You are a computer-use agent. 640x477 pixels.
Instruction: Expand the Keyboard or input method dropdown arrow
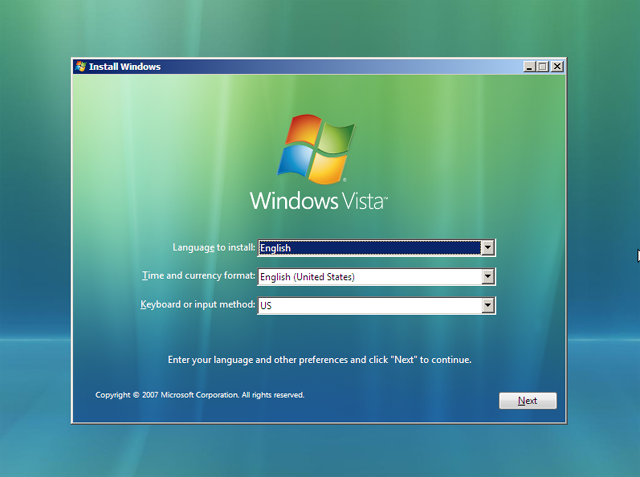click(488, 306)
